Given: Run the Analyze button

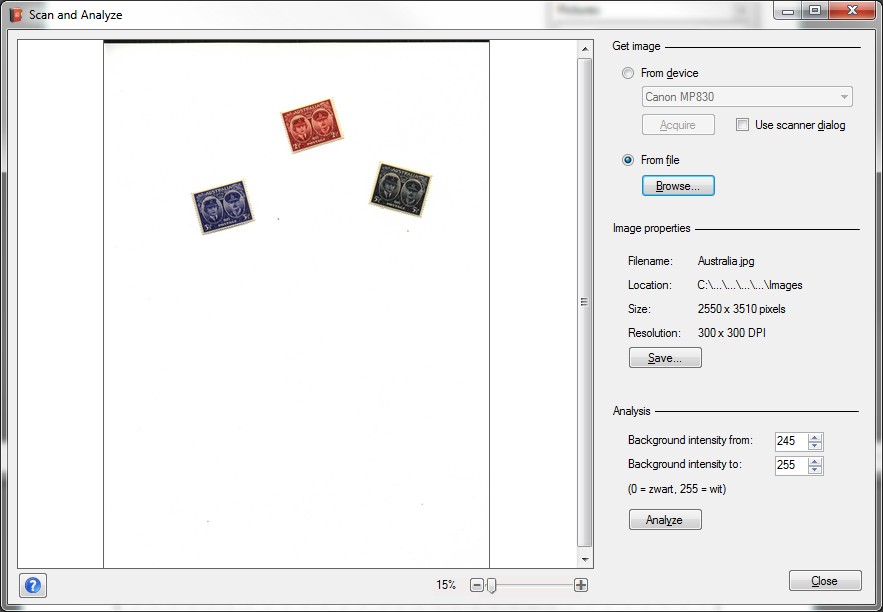Looking at the screenshot, I should click(x=665, y=520).
